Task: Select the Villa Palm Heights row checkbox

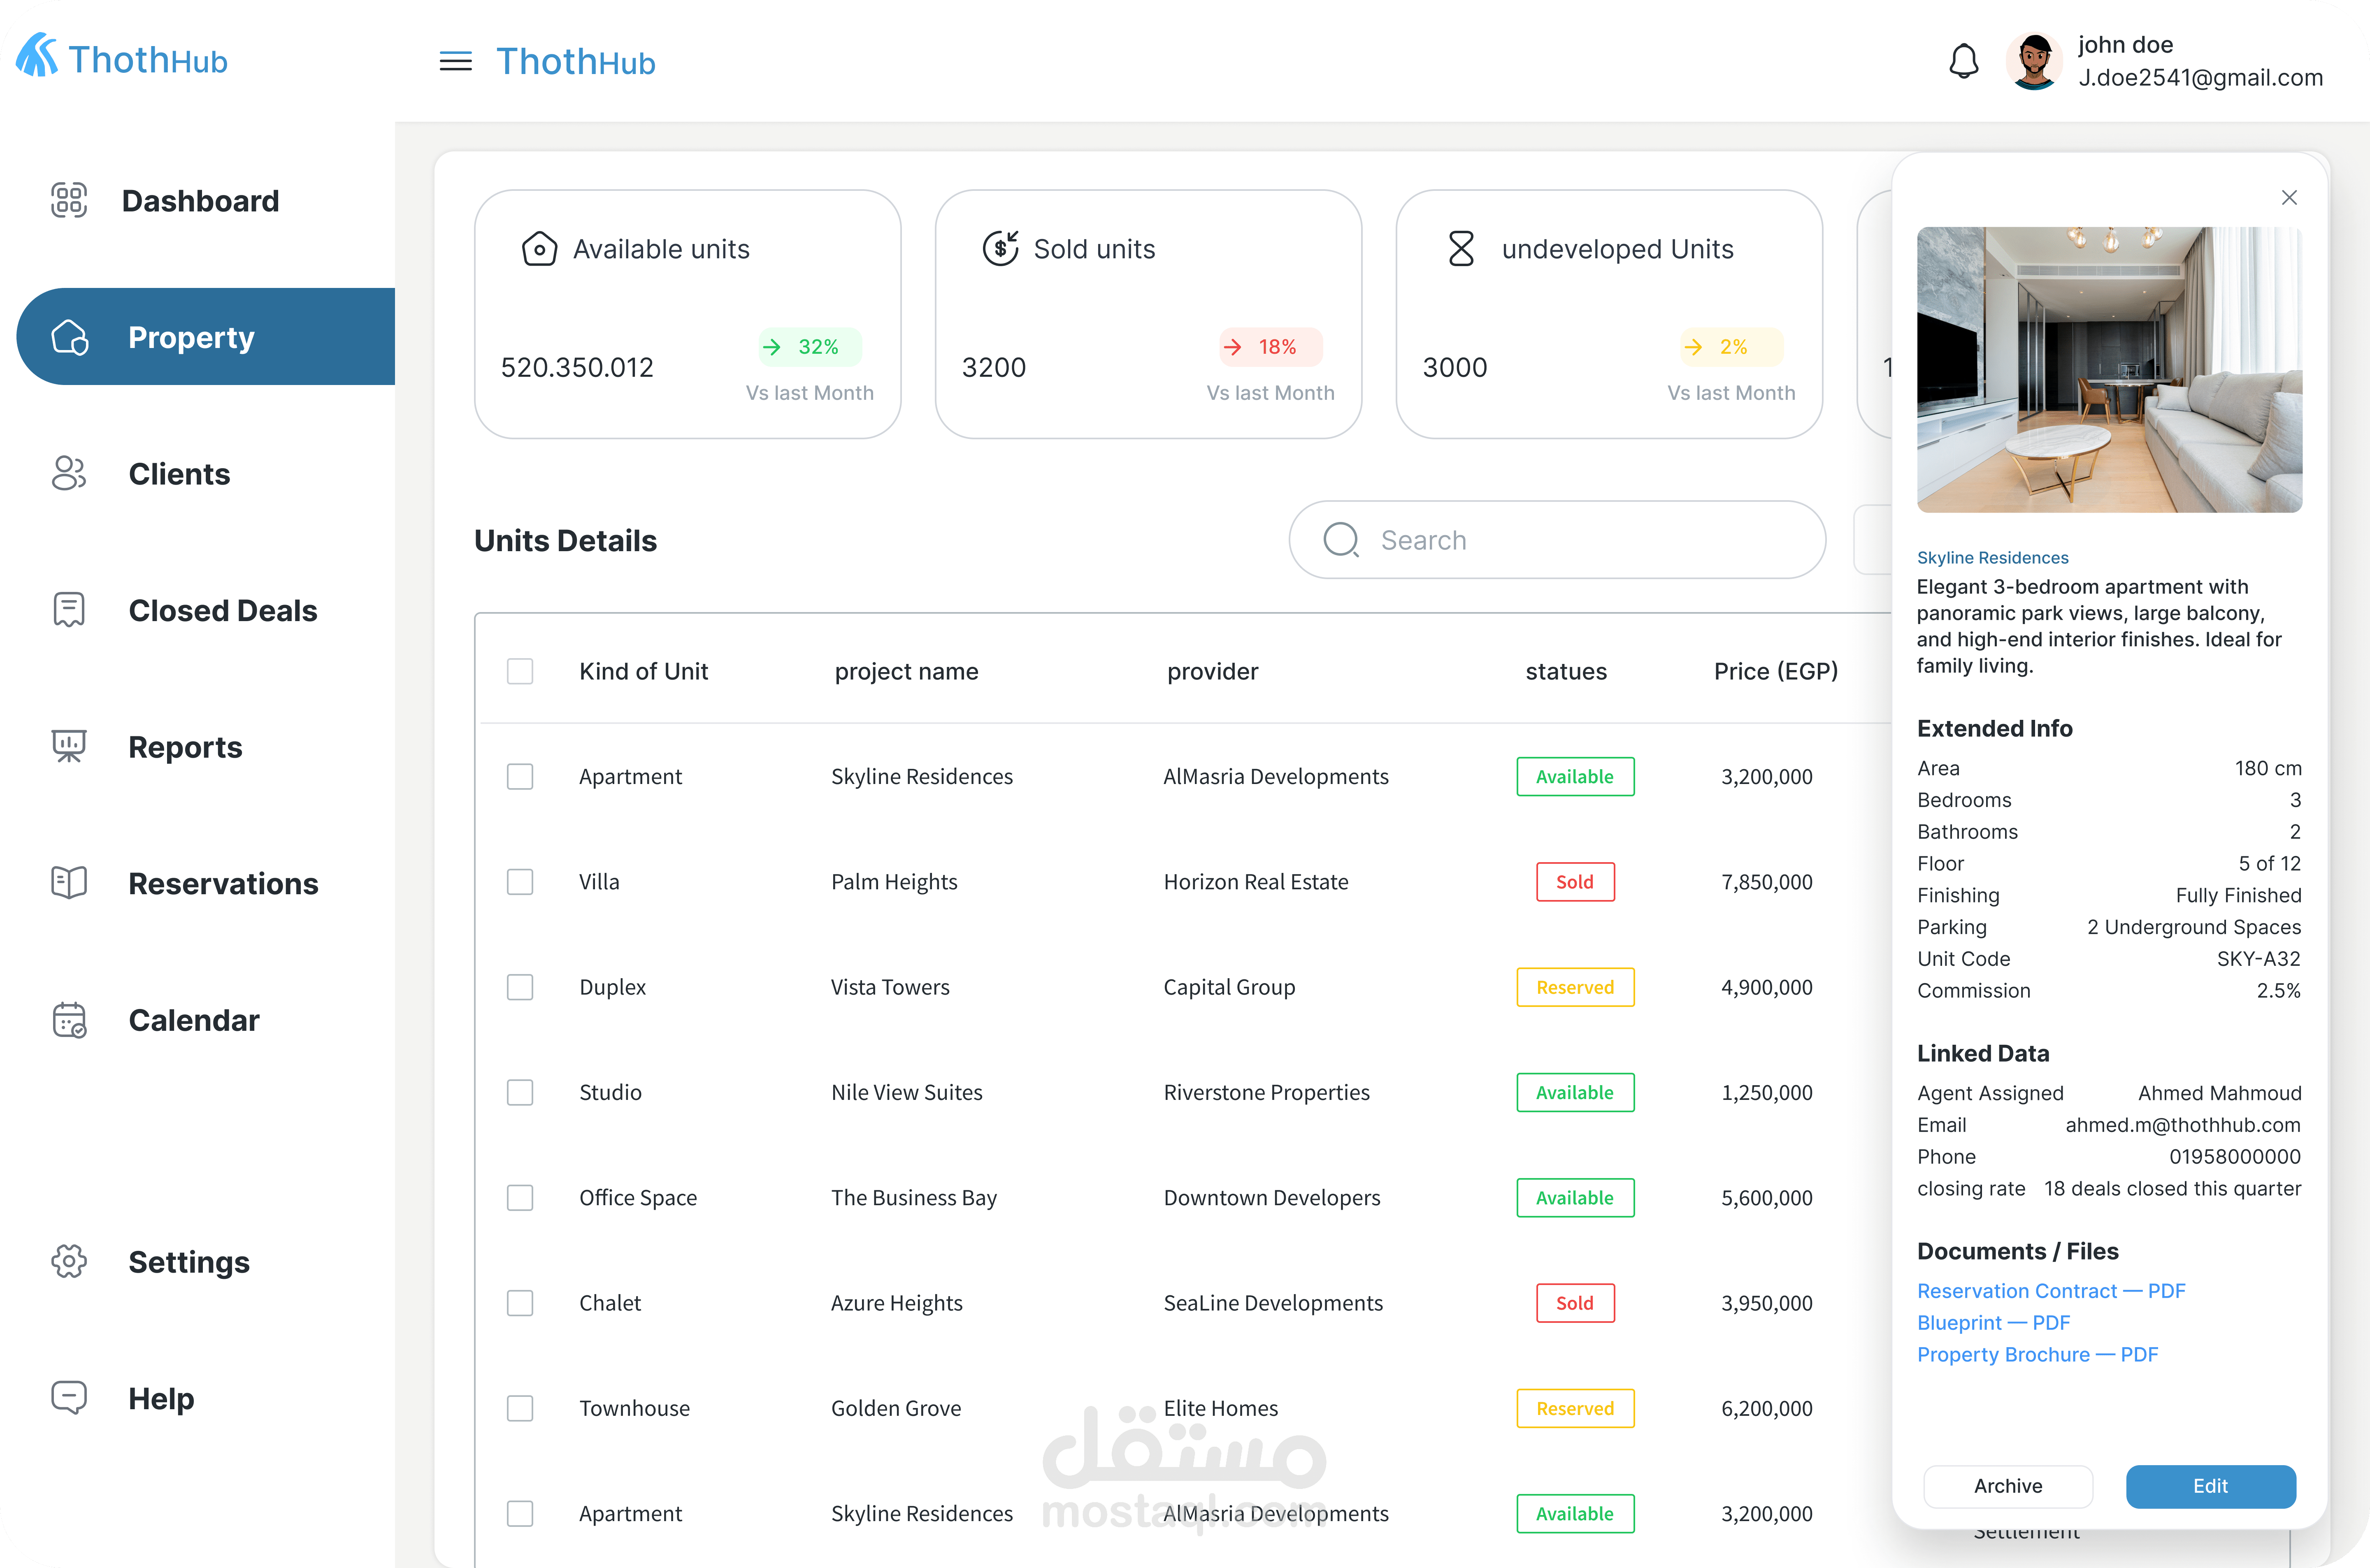Action: click(520, 882)
